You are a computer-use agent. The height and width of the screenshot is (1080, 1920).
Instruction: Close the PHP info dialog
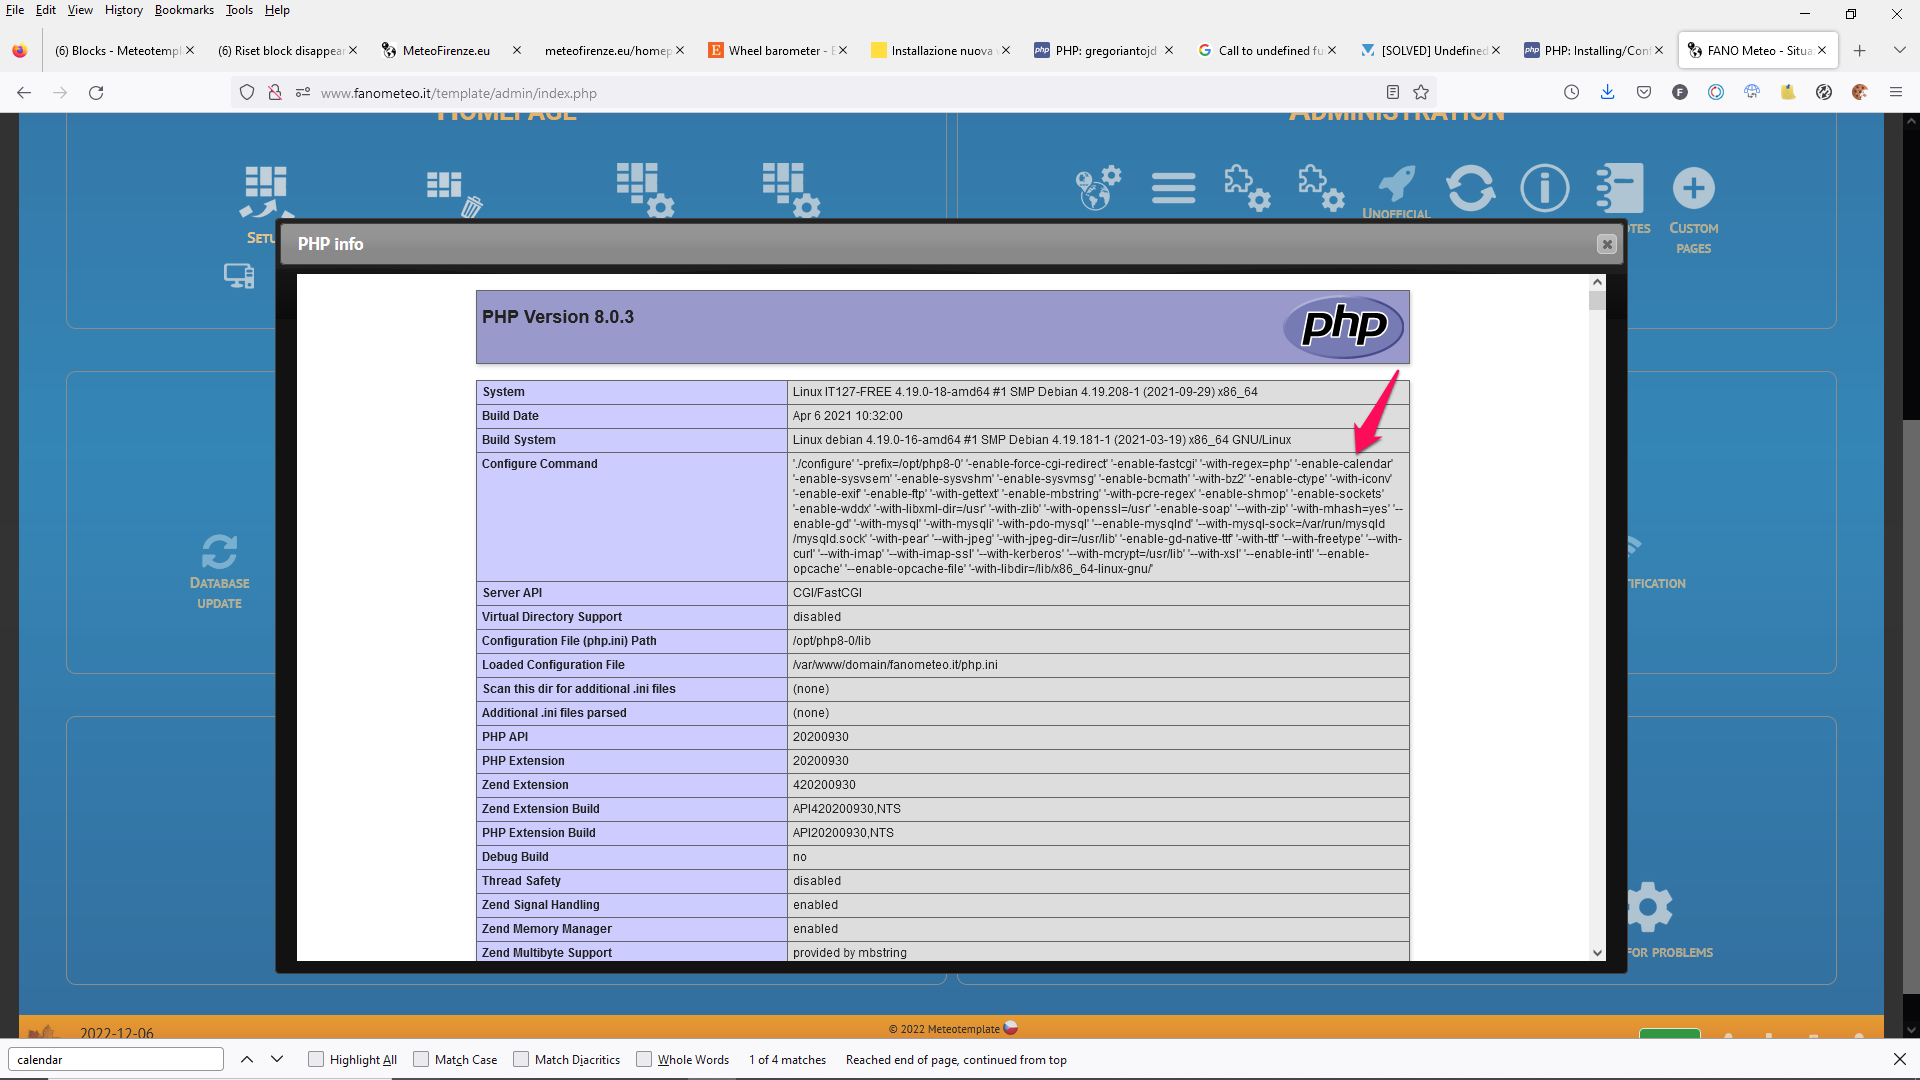click(1607, 244)
